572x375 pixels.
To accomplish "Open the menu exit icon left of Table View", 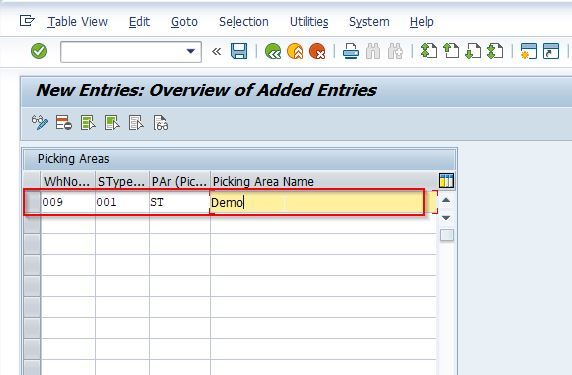I will coord(27,21).
